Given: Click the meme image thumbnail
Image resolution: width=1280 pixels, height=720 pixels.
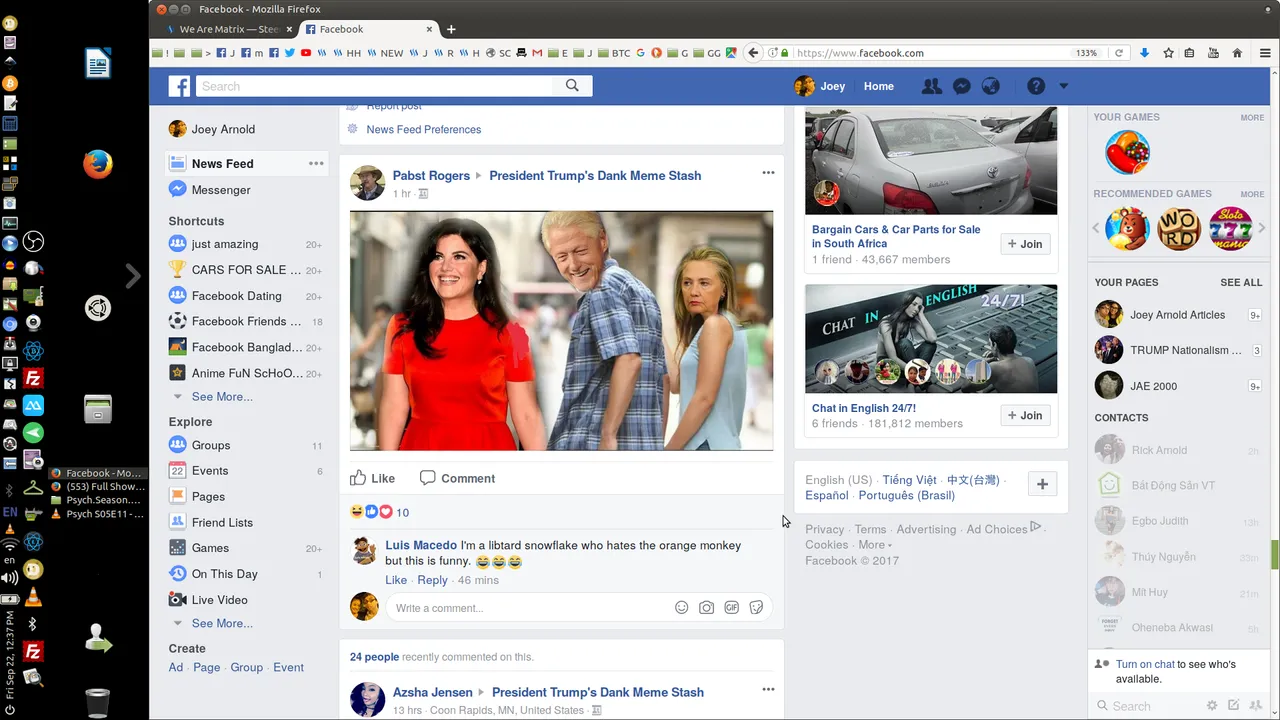Looking at the screenshot, I should (561, 331).
